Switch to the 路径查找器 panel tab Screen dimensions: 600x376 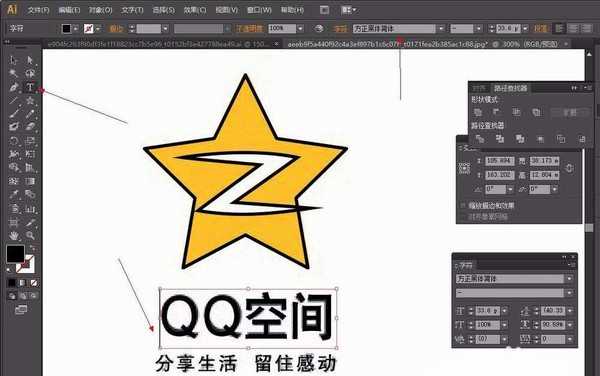(x=510, y=88)
